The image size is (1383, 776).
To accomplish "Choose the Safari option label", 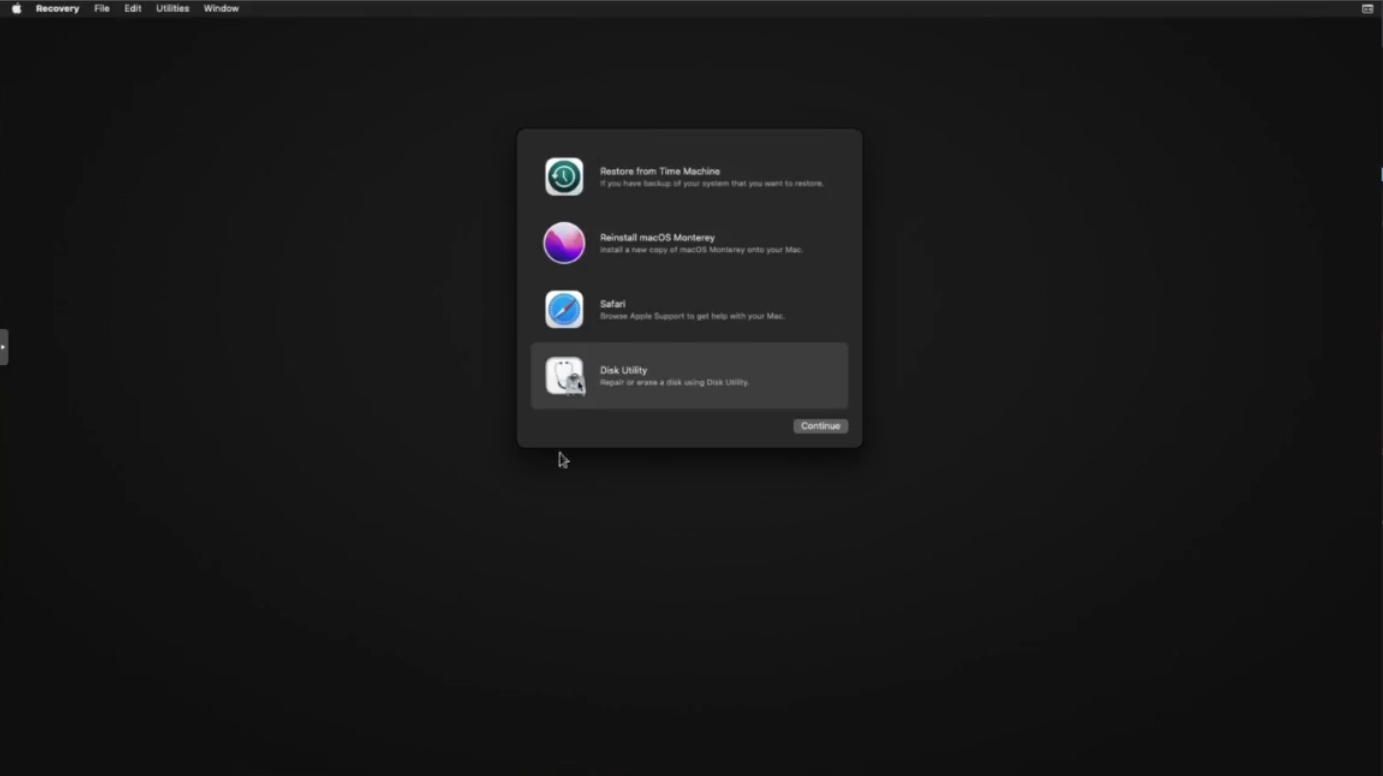I will [x=612, y=304].
